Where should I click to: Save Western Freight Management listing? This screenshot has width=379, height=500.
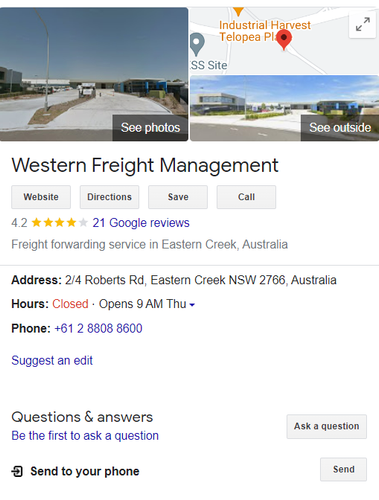(178, 197)
